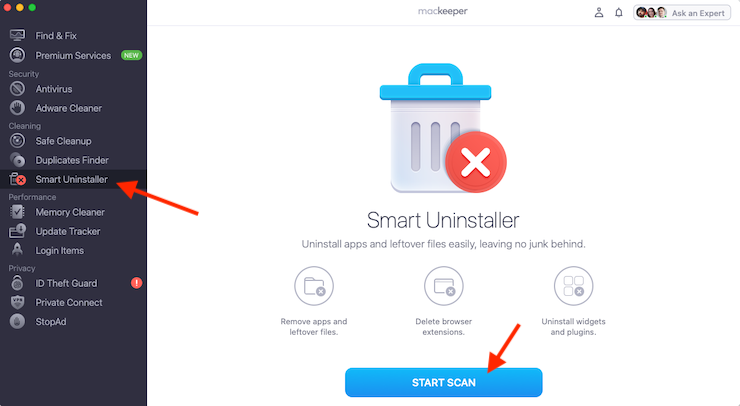The height and width of the screenshot is (406, 740).
Task: Click the red ID Theft Guard alert badge
Action: point(136,283)
